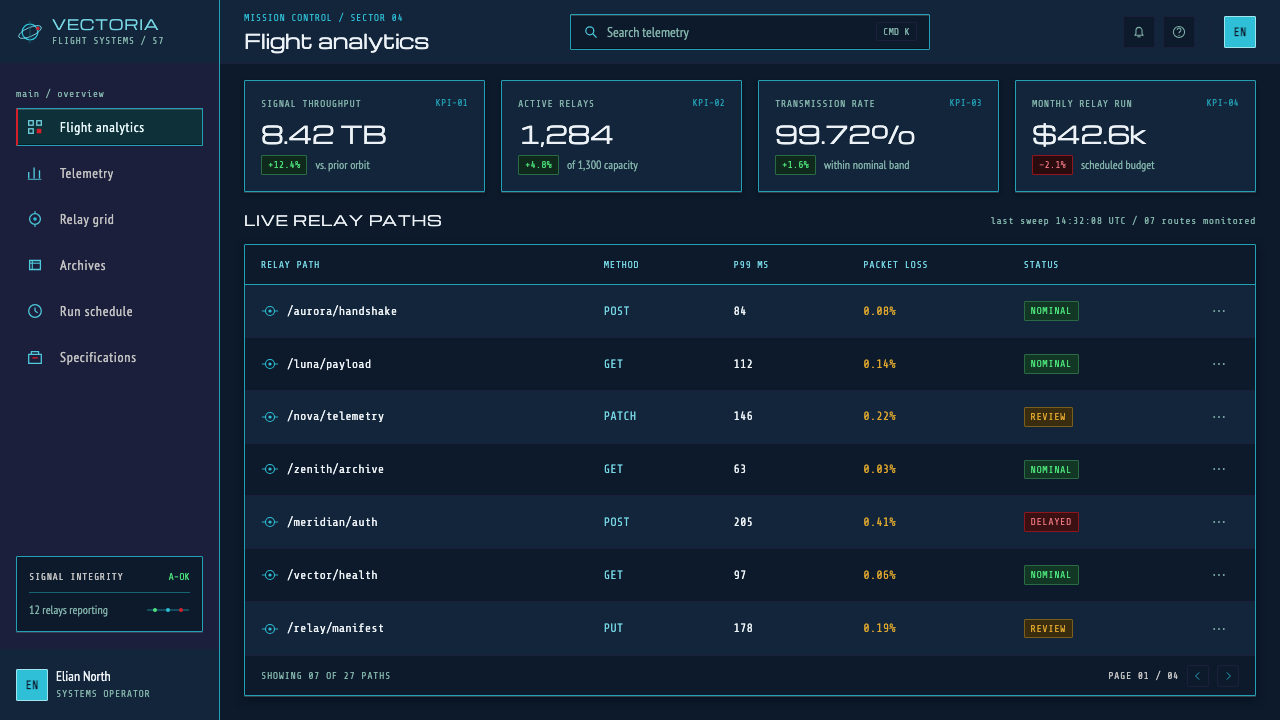This screenshot has width=1280, height=720.
Task: Click the +12.4% change badge
Action: click(284, 165)
